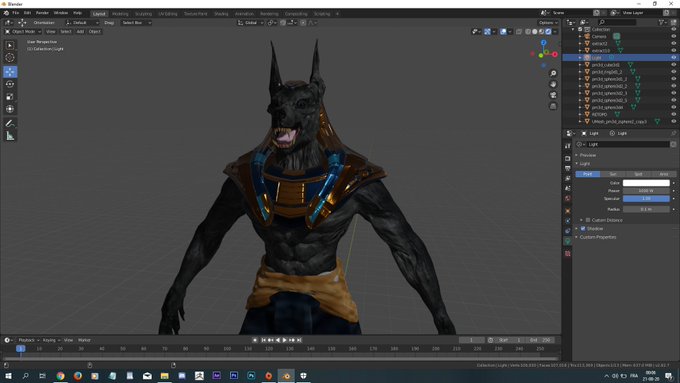Click the Windows Start button
The image size is (680, 383).
8,376
